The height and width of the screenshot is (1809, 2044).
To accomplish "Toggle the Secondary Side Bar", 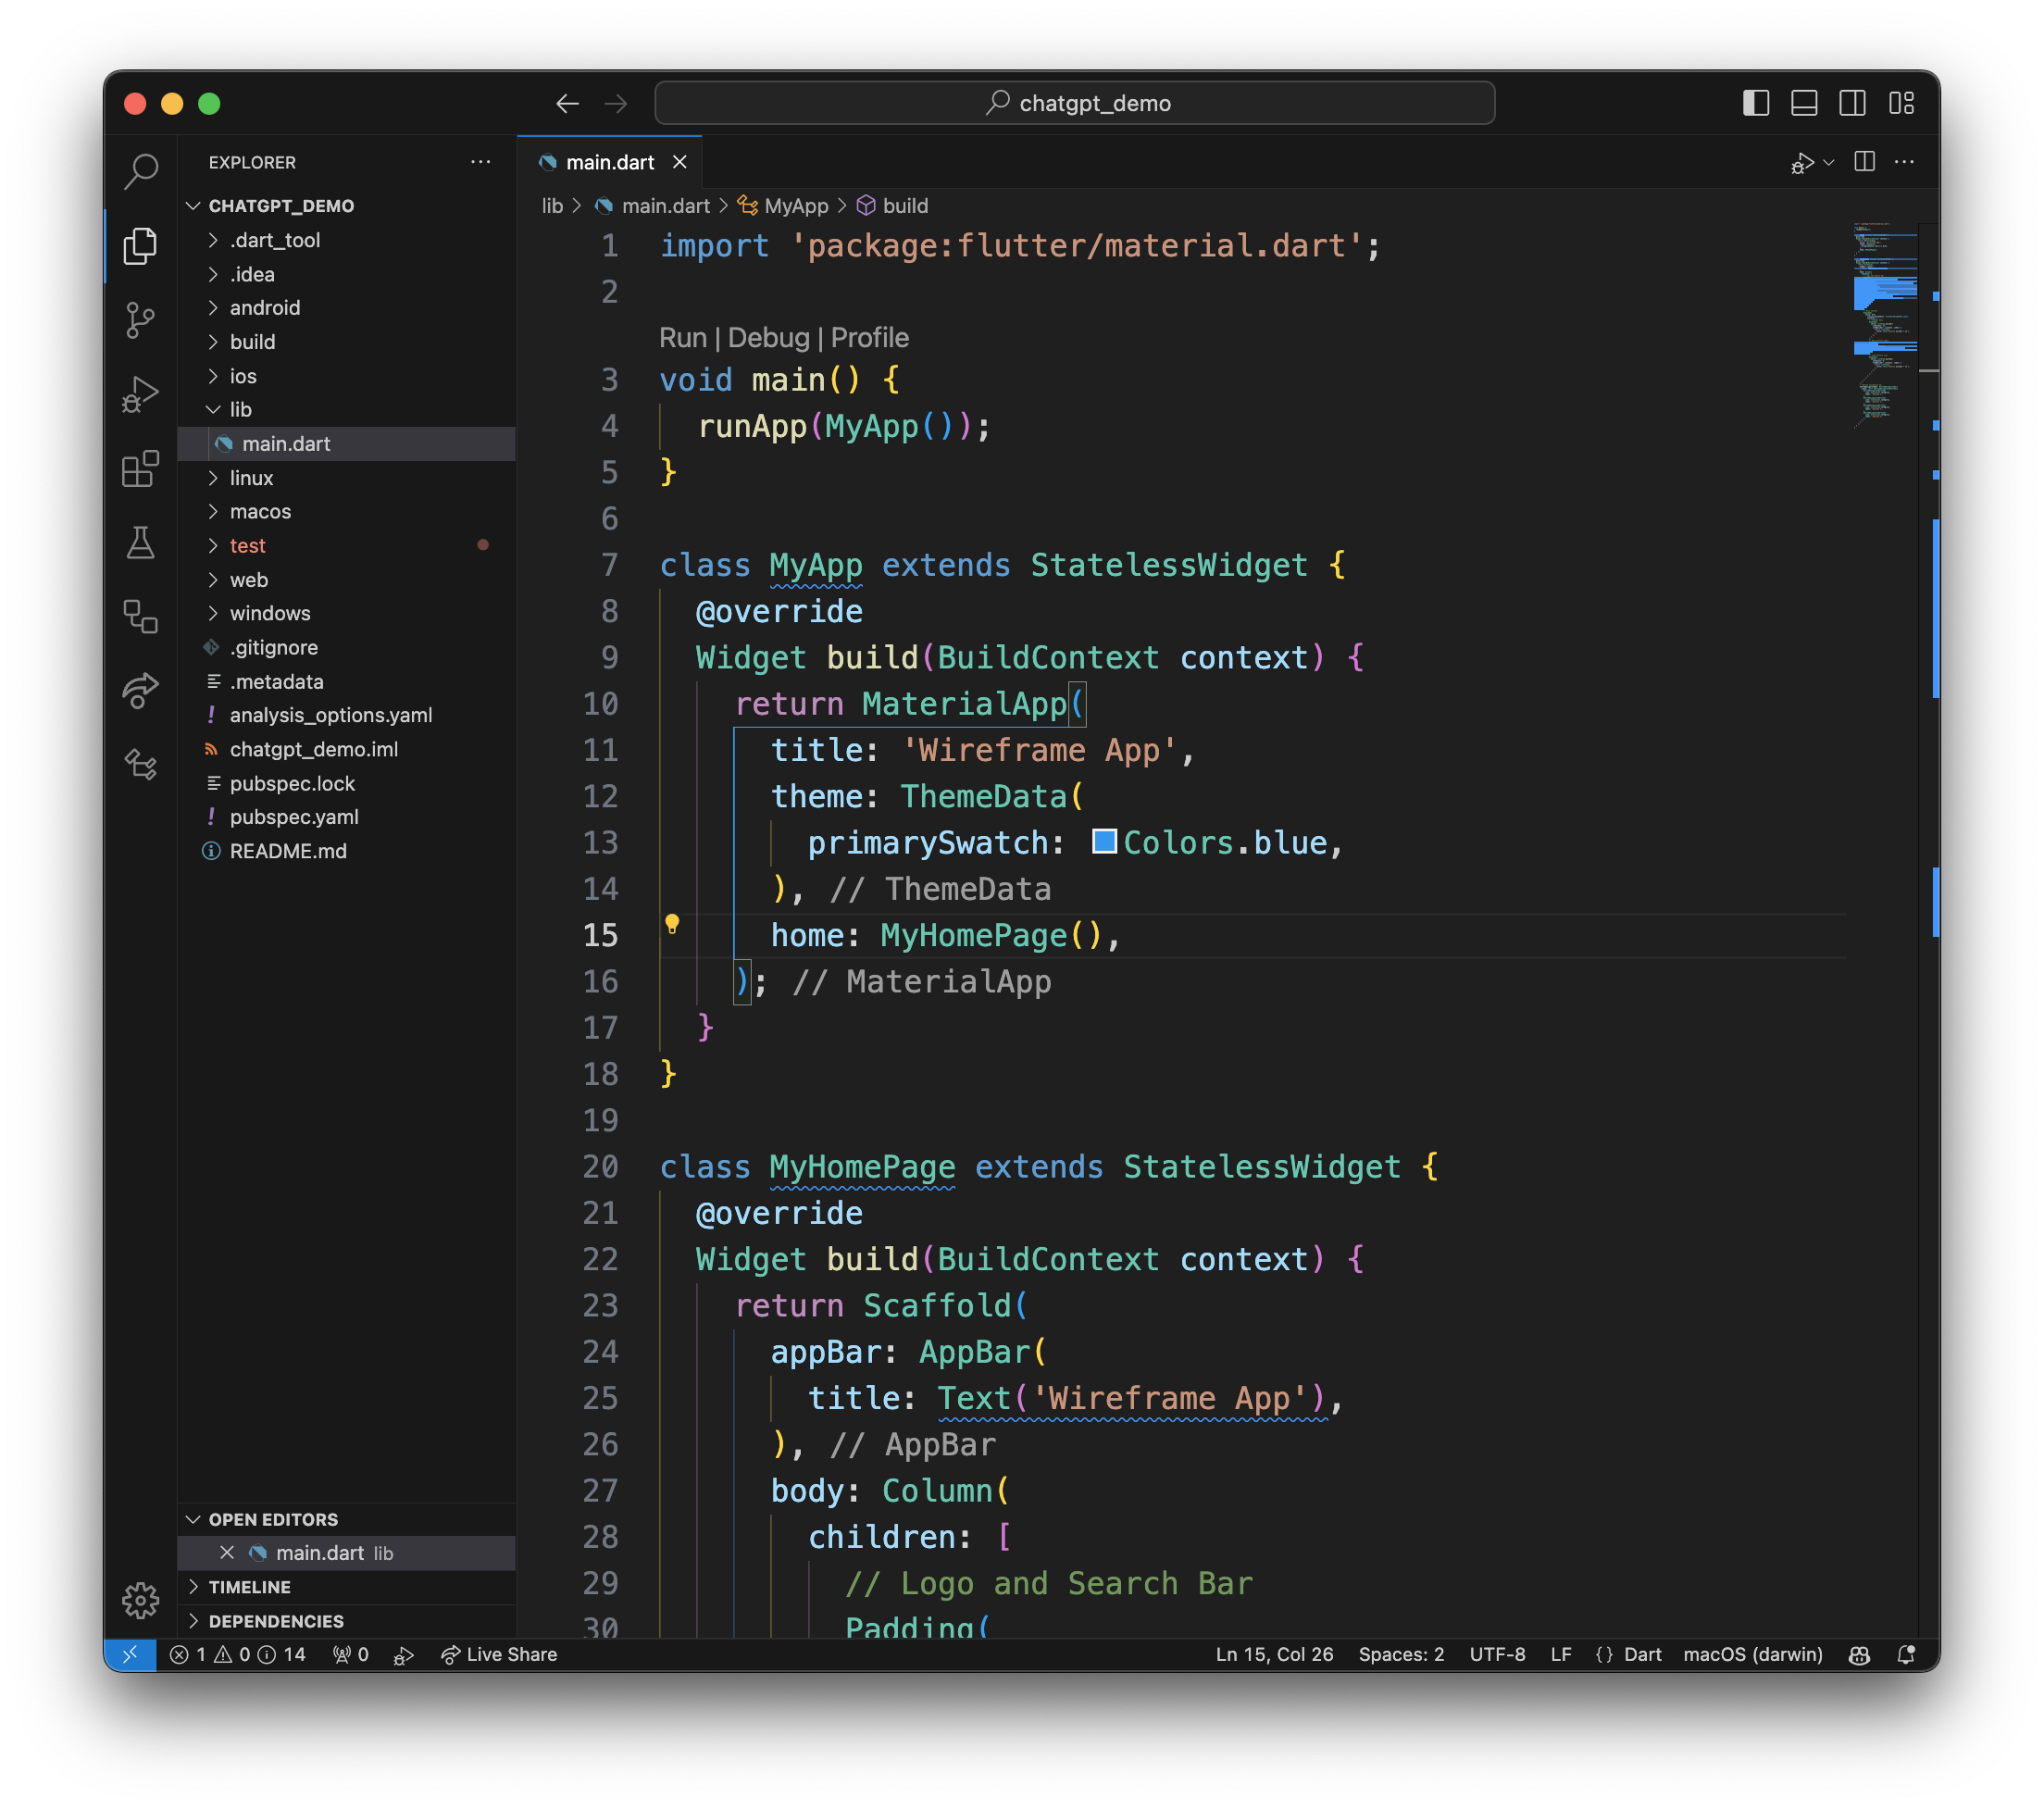I will (1852, 103).
